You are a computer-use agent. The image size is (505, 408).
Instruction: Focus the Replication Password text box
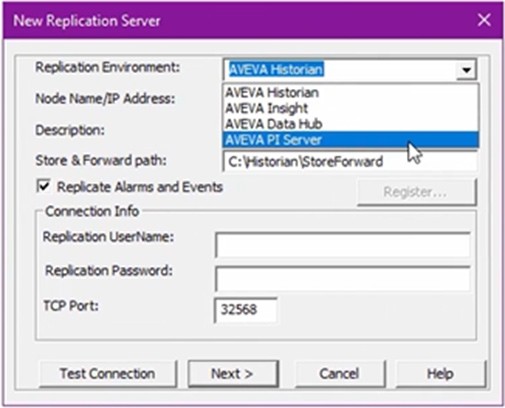point(343,278)
